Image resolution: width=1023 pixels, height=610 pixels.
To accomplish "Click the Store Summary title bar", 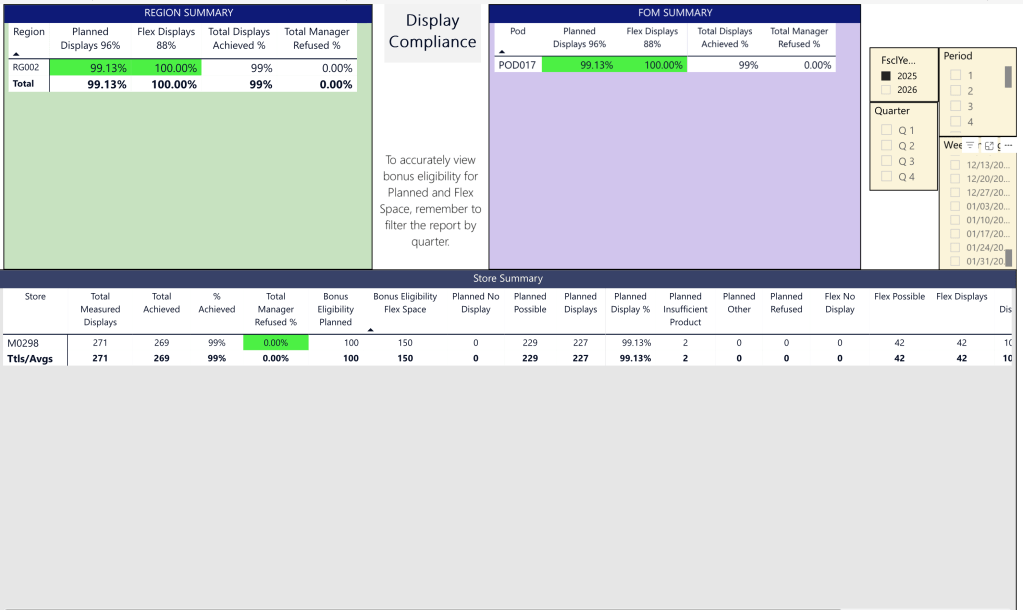I will tap(508, 278).
